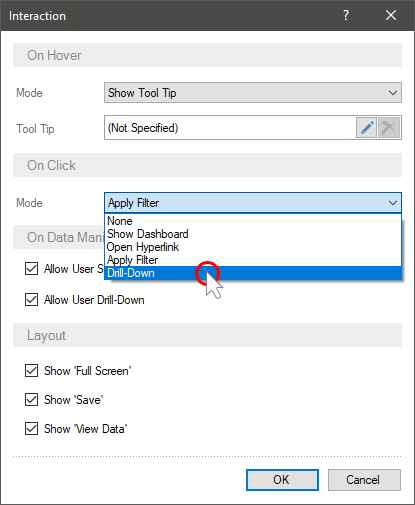Viewport: 415px width, 505px height.
Task: Disable the Show 'Save' checkbox
Action: [31, 400]
